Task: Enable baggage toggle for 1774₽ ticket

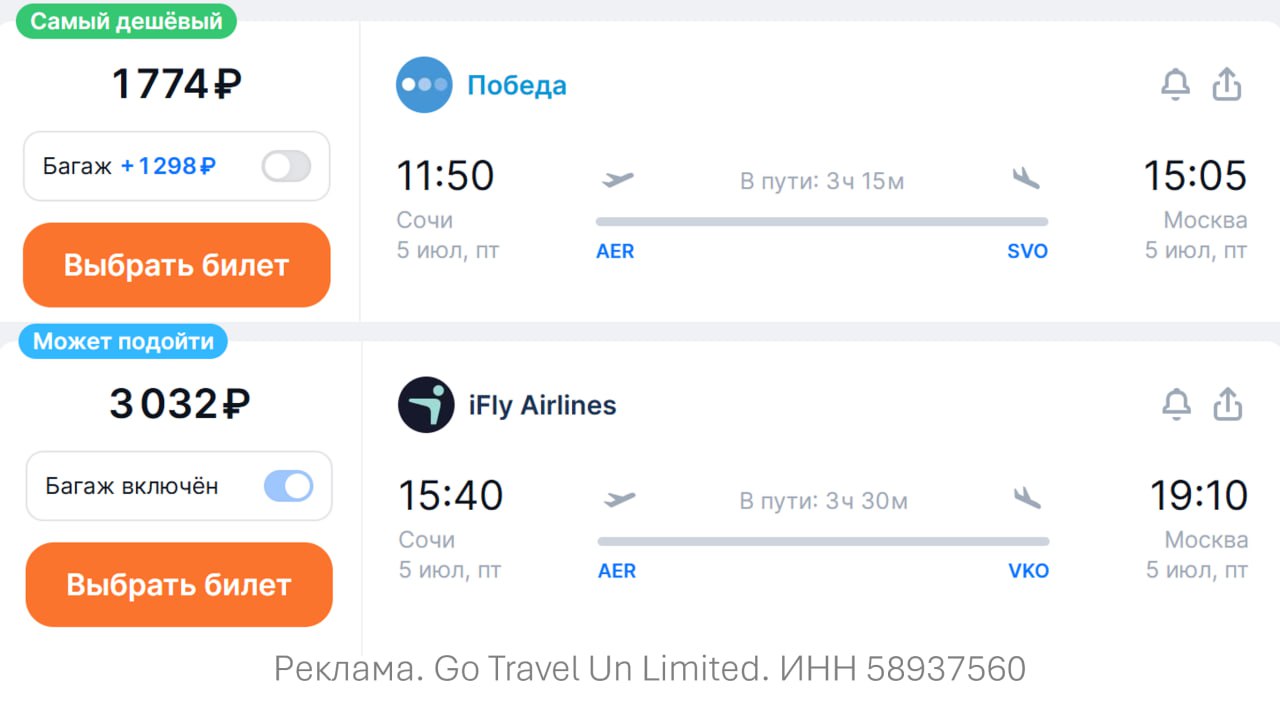Action: 286,166
